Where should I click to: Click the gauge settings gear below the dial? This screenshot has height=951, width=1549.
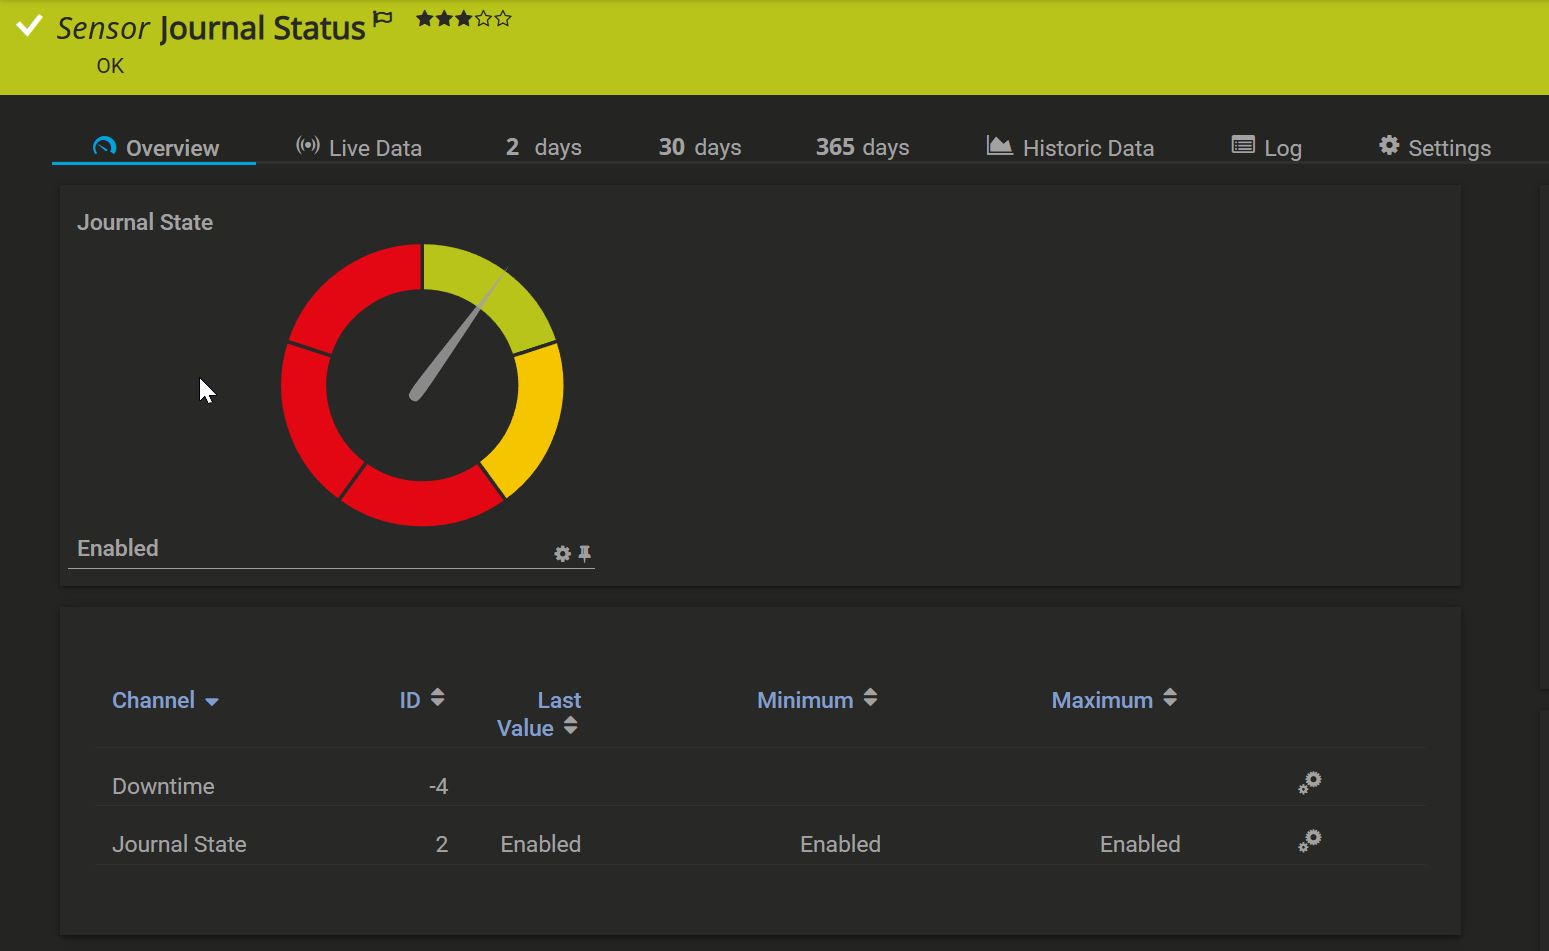click(561, 553)
